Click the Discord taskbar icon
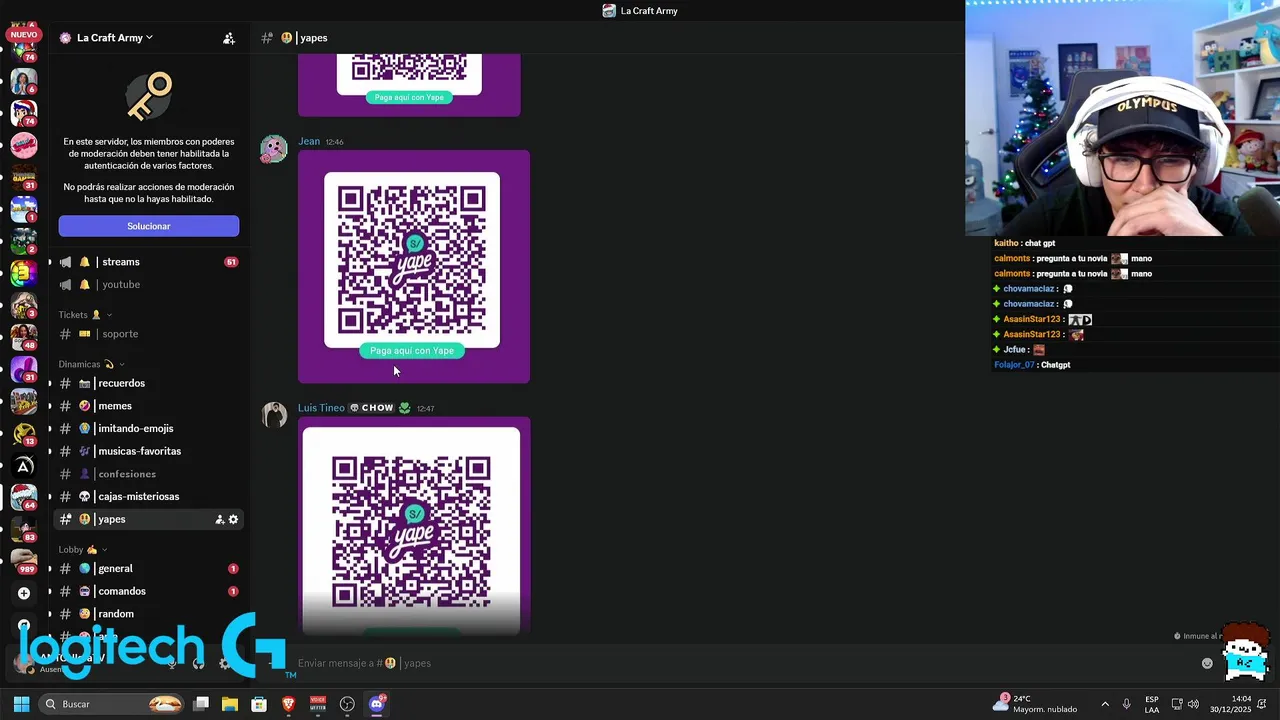 point(377,704)
